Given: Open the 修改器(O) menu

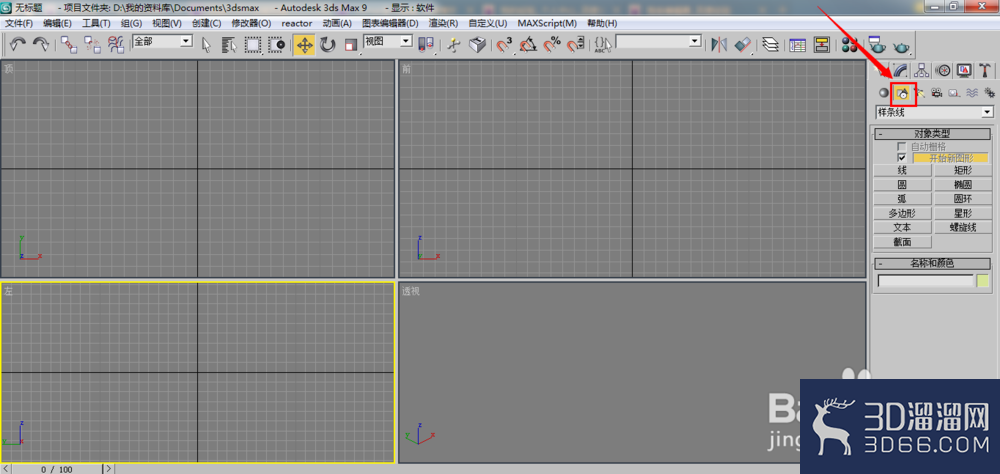Looking at the screenshot, I should [251, 23].
